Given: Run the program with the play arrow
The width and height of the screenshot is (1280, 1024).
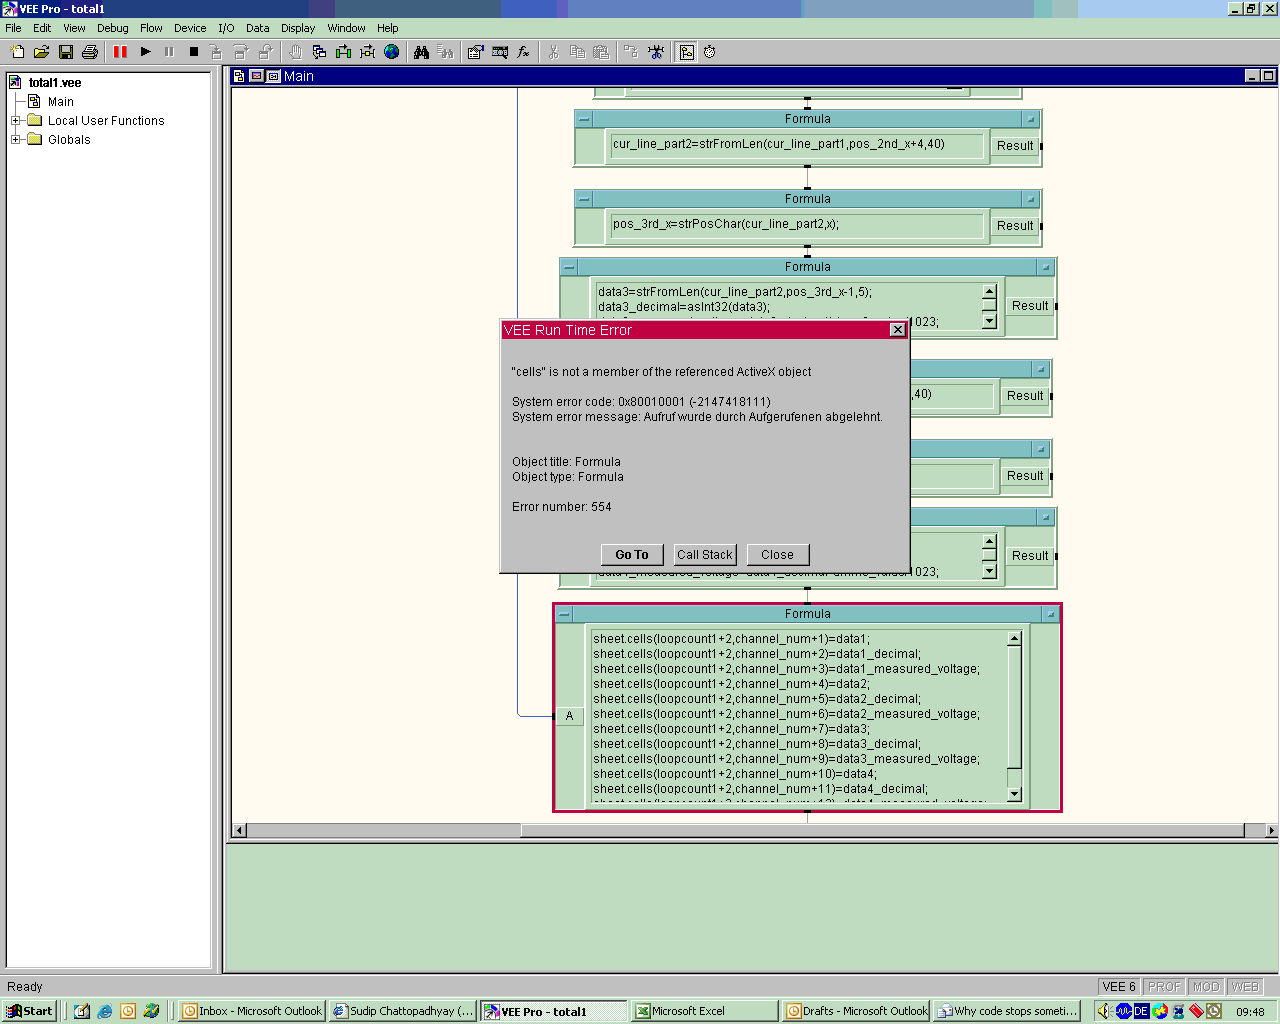Looking at the screenshot, I should (x=146, y=52).
